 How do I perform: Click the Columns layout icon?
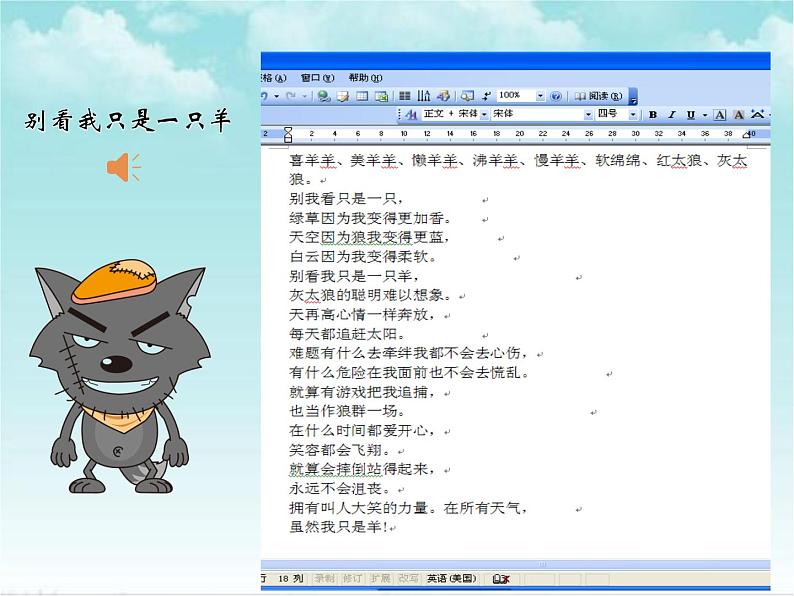pyautogui.click(x=405, y=96)
